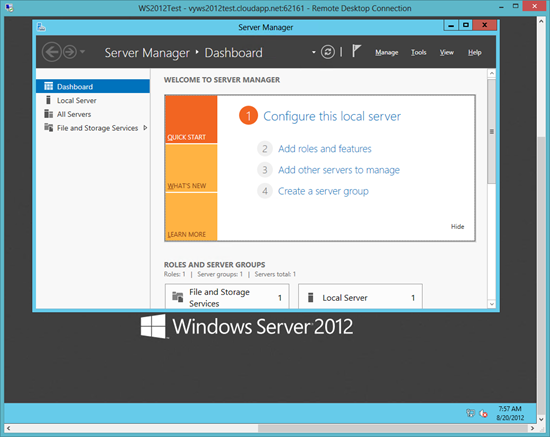
Task: Expand File and Storage Services arrow
Action: click(x=145, y=128)
